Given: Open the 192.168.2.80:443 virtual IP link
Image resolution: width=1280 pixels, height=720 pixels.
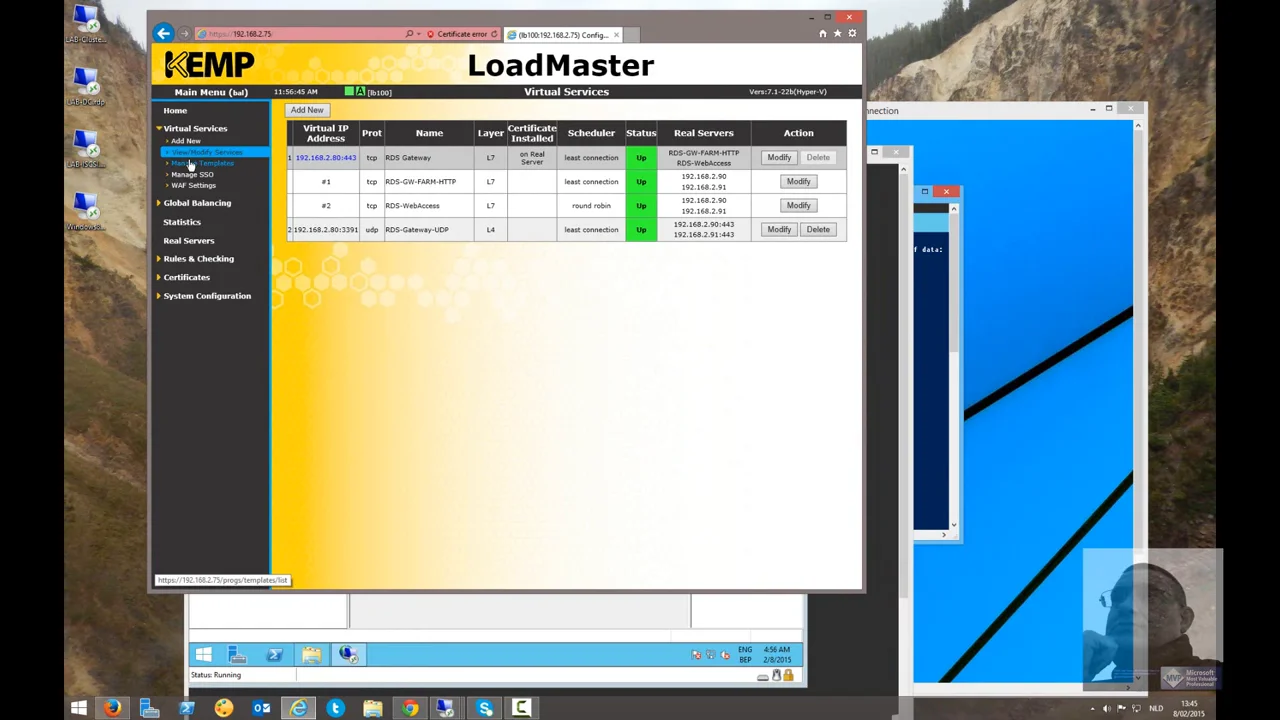Looking at the screenshot, I should (326, 158).
